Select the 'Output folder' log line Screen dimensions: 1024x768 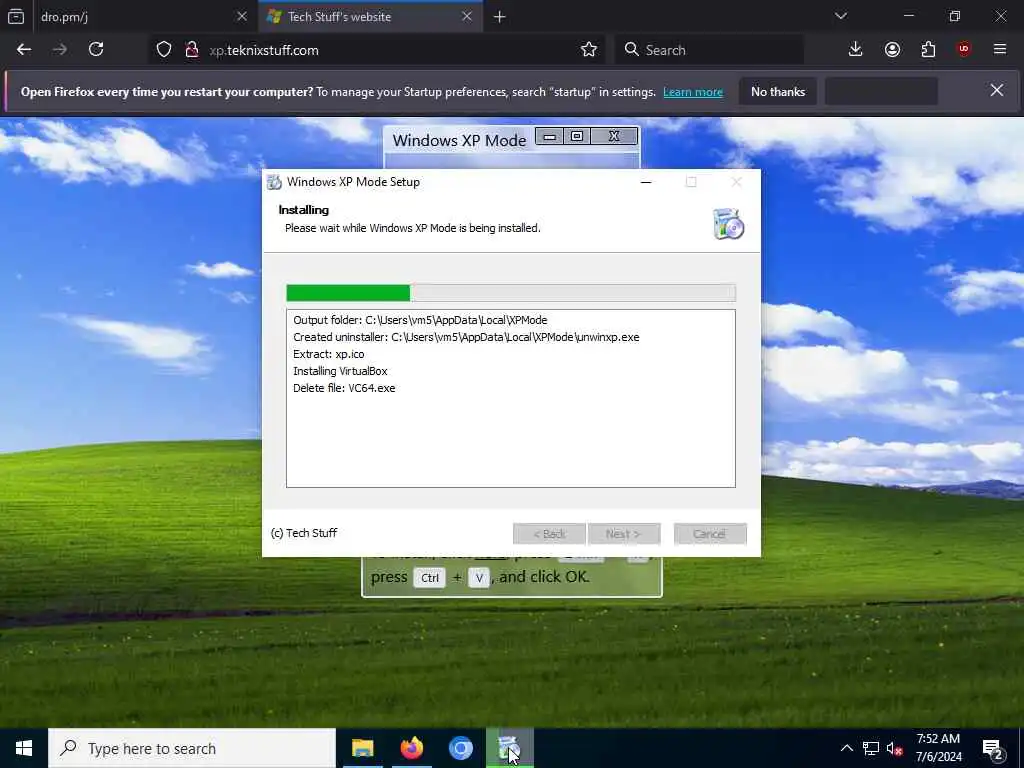coord(420,320)
